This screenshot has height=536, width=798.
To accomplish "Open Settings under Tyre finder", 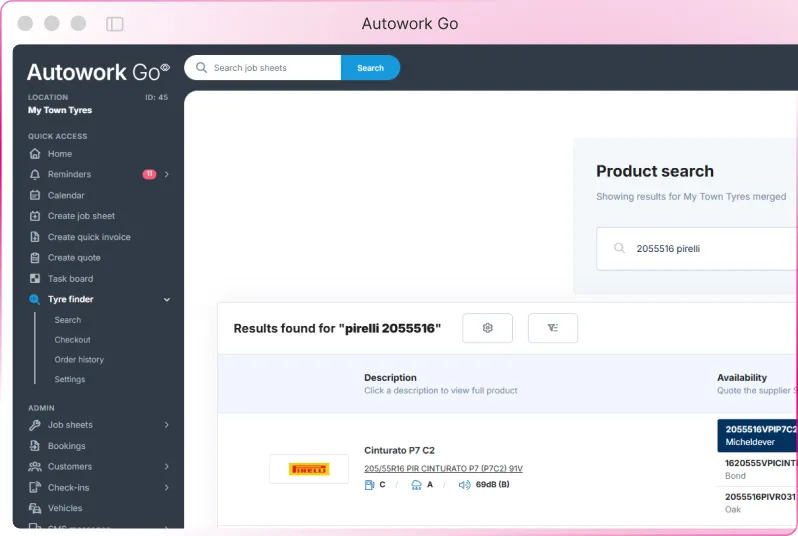I will [70, 379].
